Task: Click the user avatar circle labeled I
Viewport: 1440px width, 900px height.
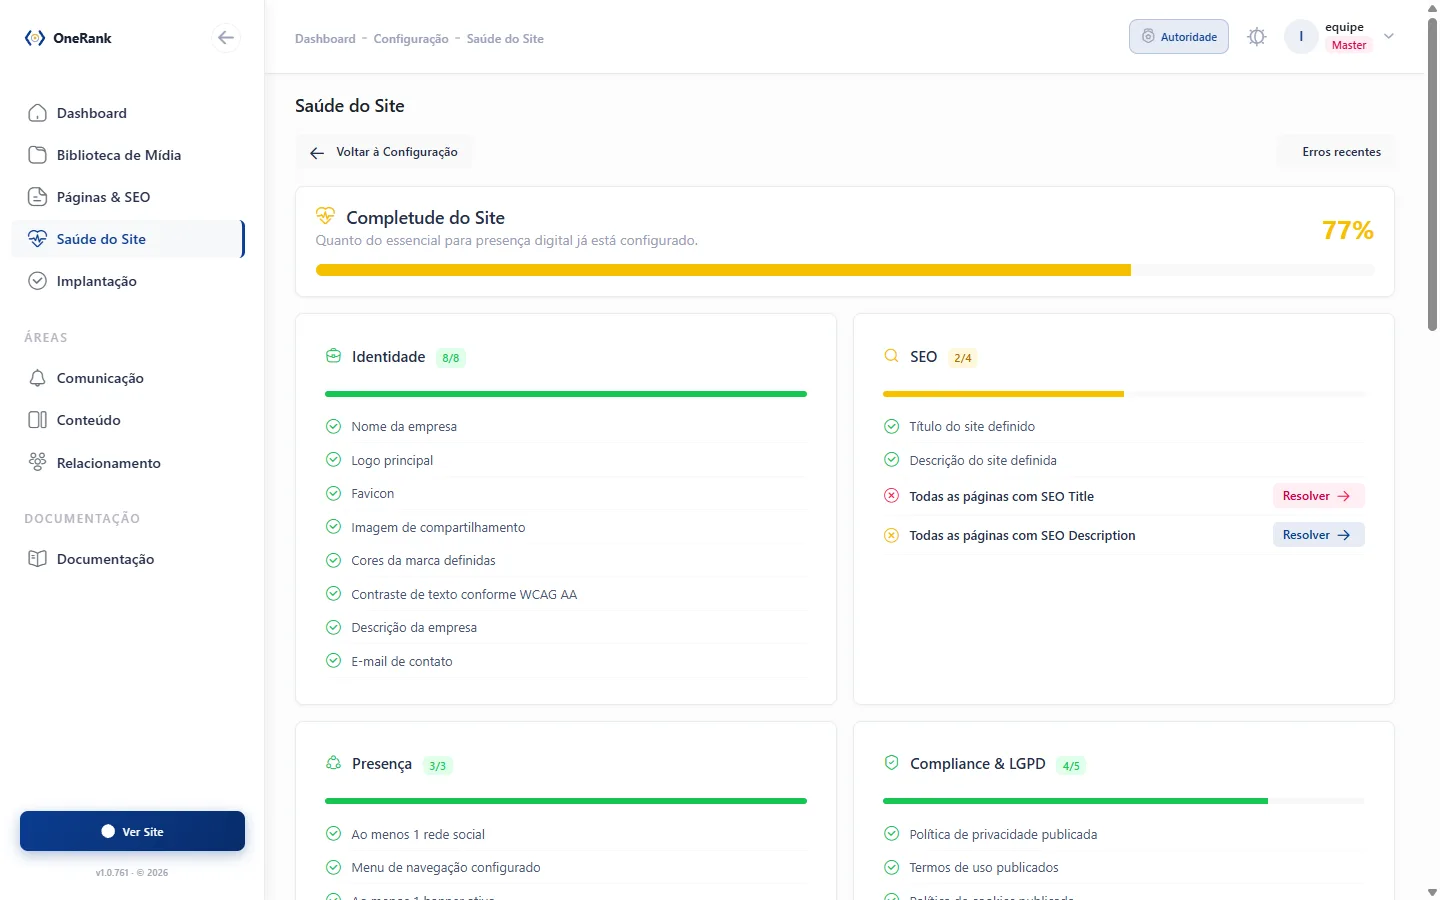Action: 1301,37
